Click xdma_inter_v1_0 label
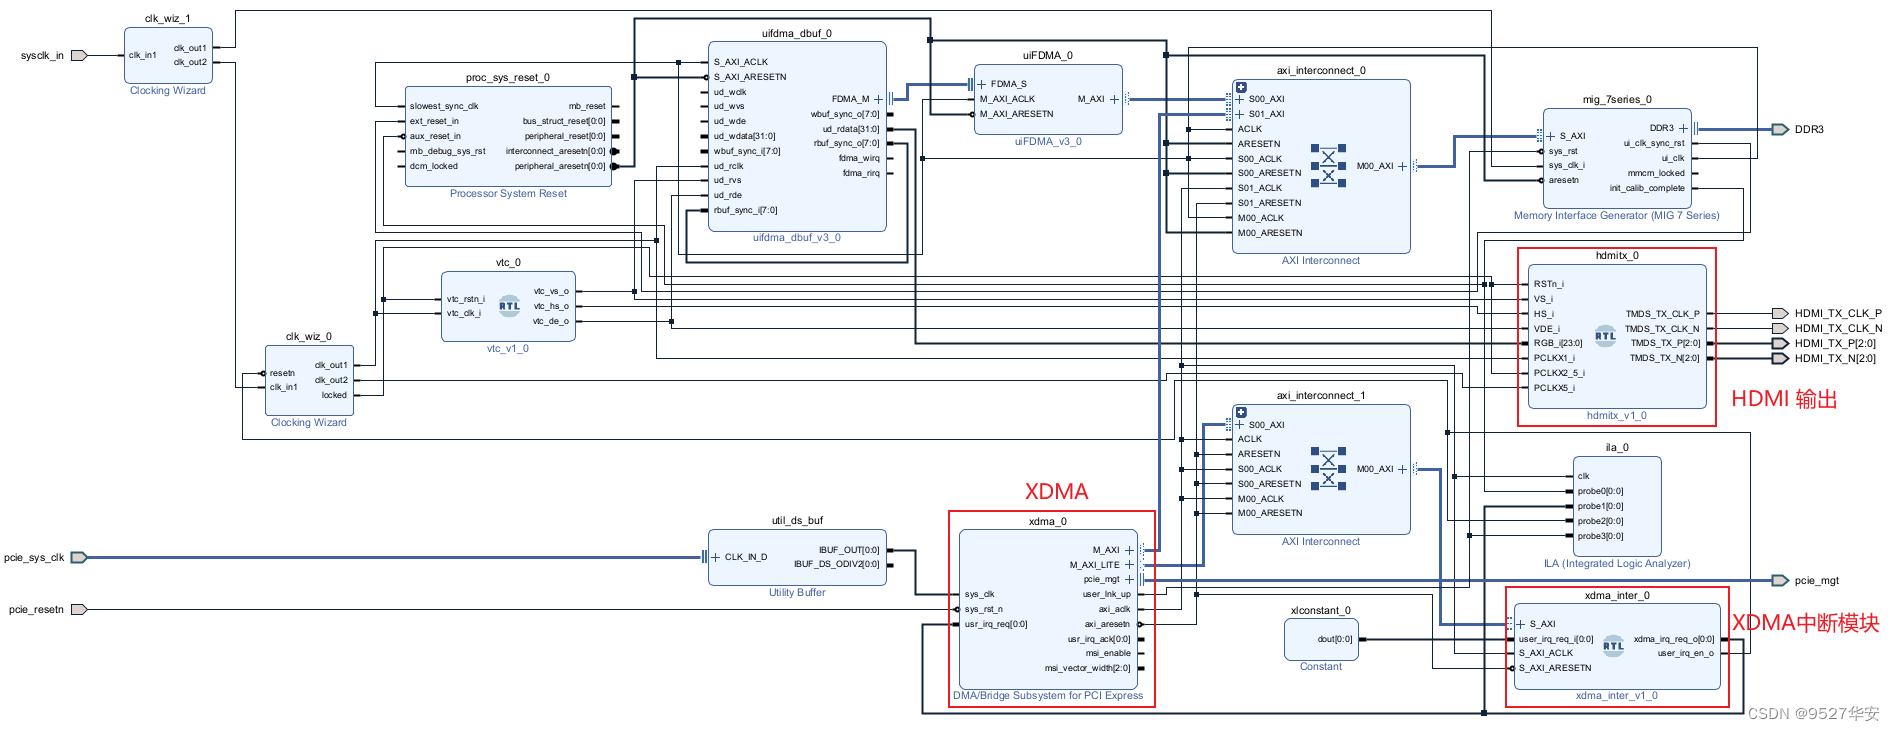This screenshot has width=1895, height=731. click(x=1617, y=695)
